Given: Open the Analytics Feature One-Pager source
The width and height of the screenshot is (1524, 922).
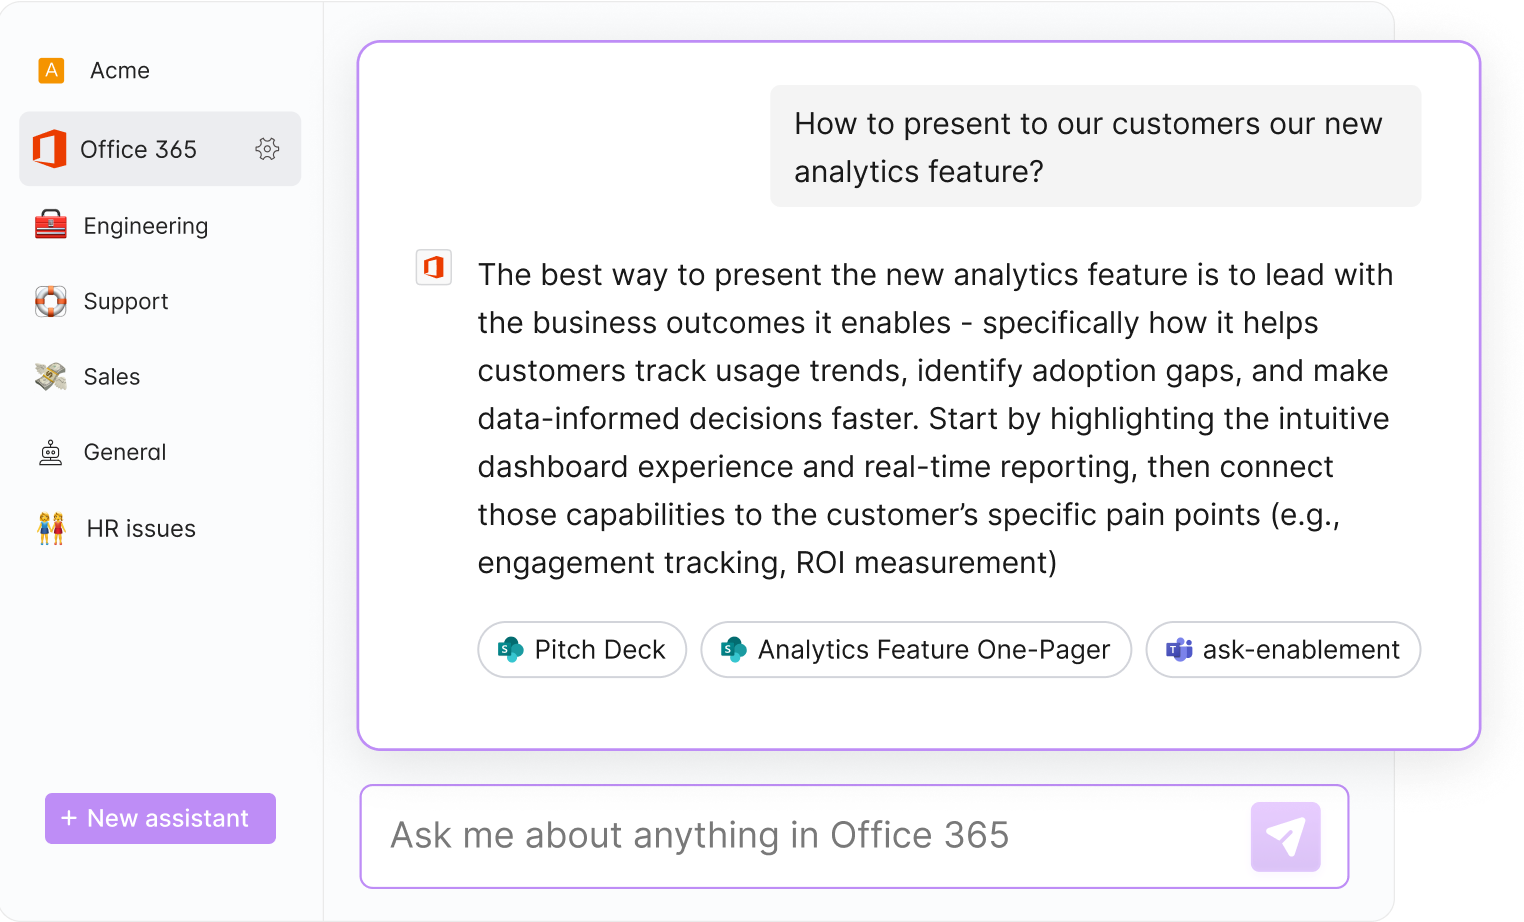Looking at the screenshot, I should tap(916, 650).
